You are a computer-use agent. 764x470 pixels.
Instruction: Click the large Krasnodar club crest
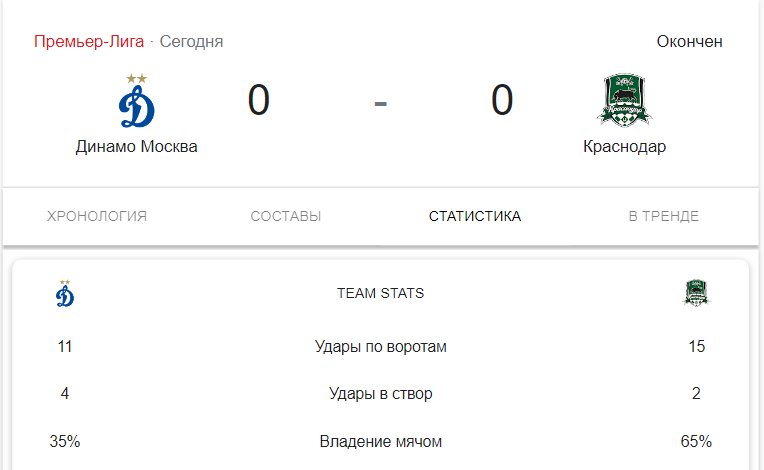625,100
